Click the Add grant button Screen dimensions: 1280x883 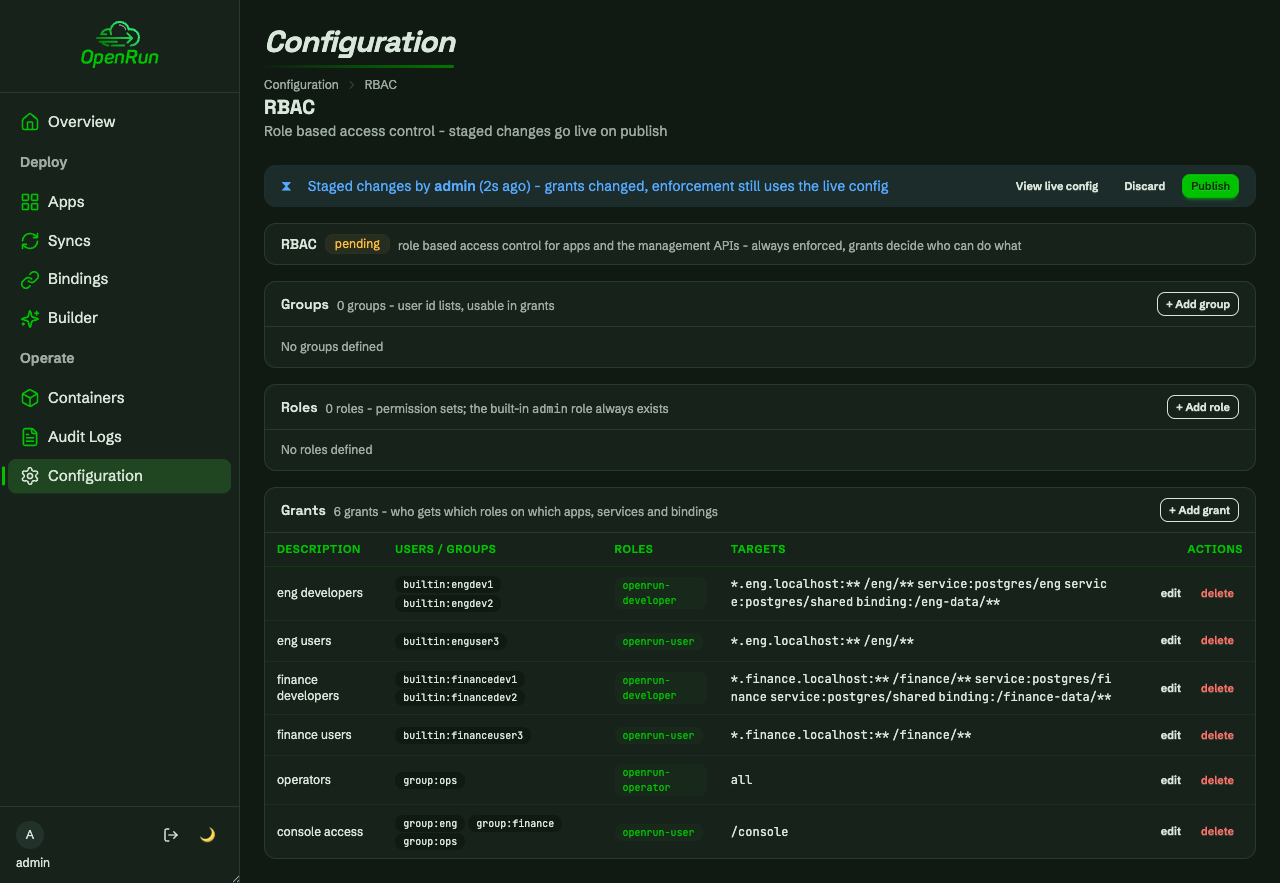pos(1199,510)
